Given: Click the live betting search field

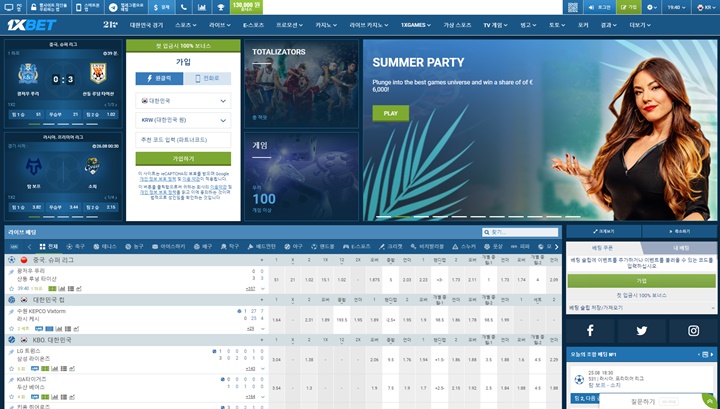Looking at the screenshot, I should pos(520,232).
